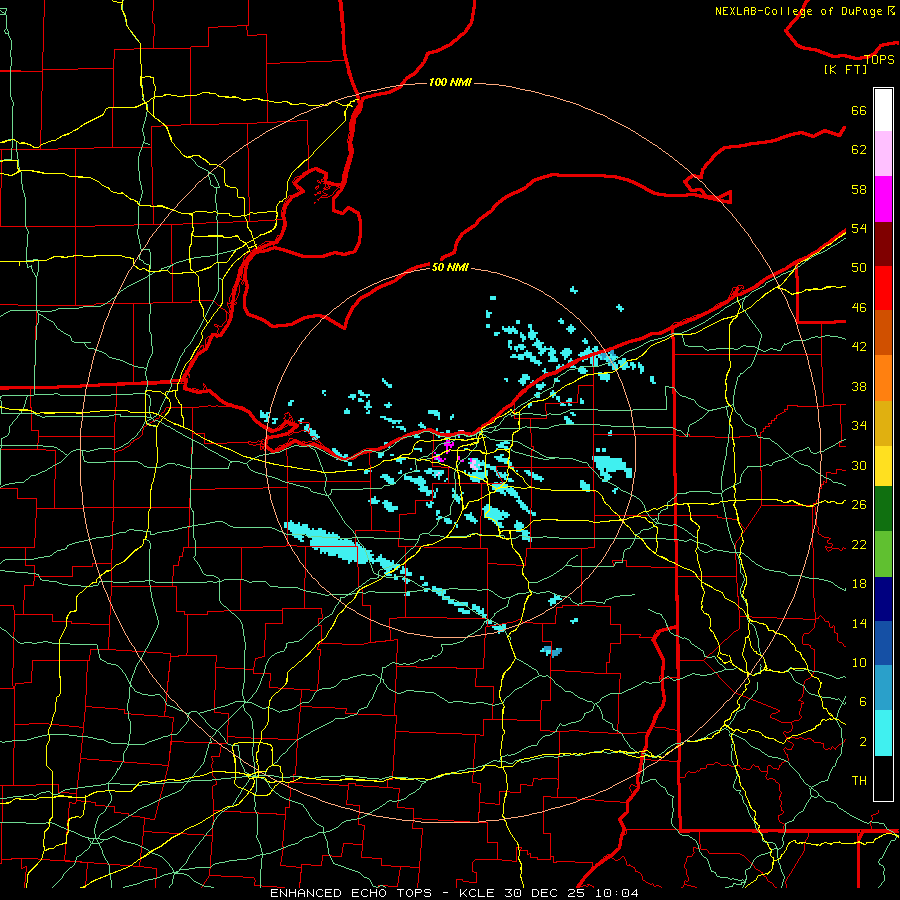900x900 pixels.
Task: Click the black TH legend swatch
Action: coord(883,778)
